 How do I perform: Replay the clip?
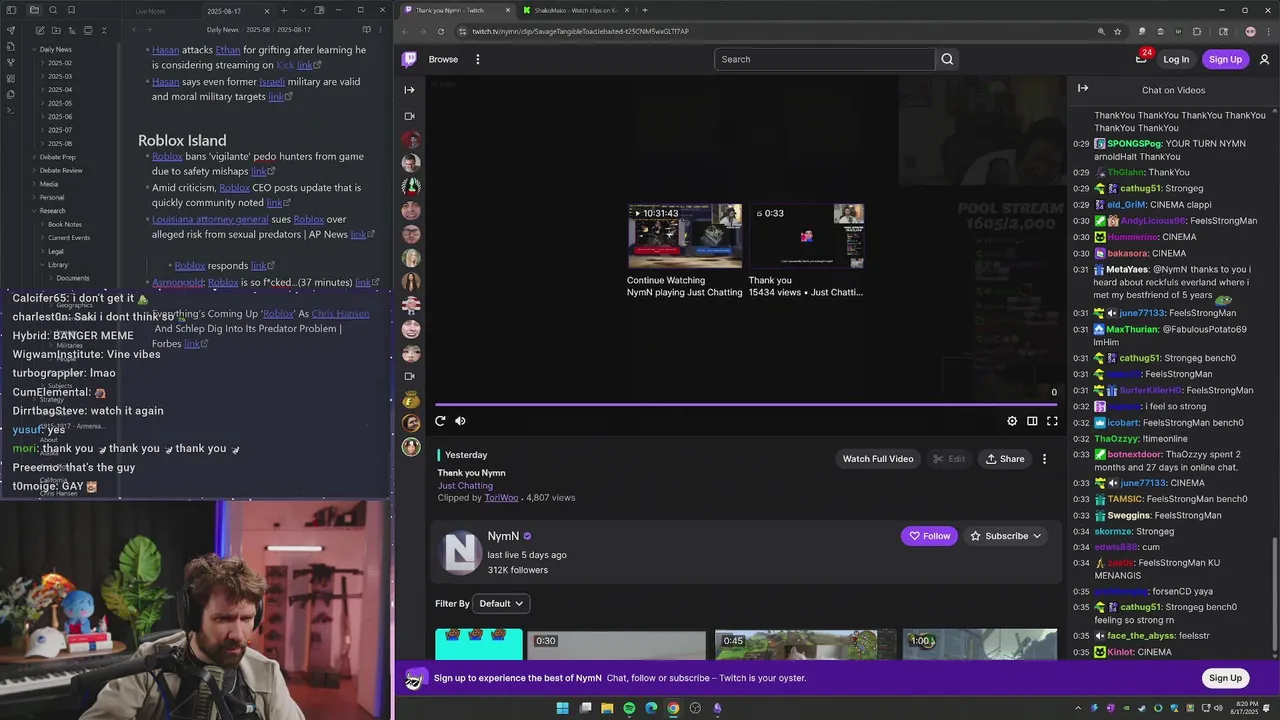click(x=440, y=421)
